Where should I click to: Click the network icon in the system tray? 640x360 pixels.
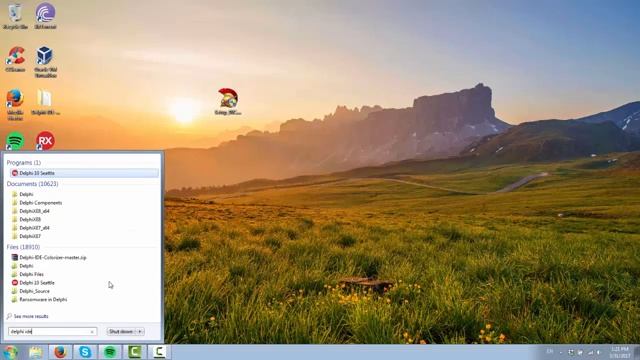pyautogui.click(x=590, y=352)
